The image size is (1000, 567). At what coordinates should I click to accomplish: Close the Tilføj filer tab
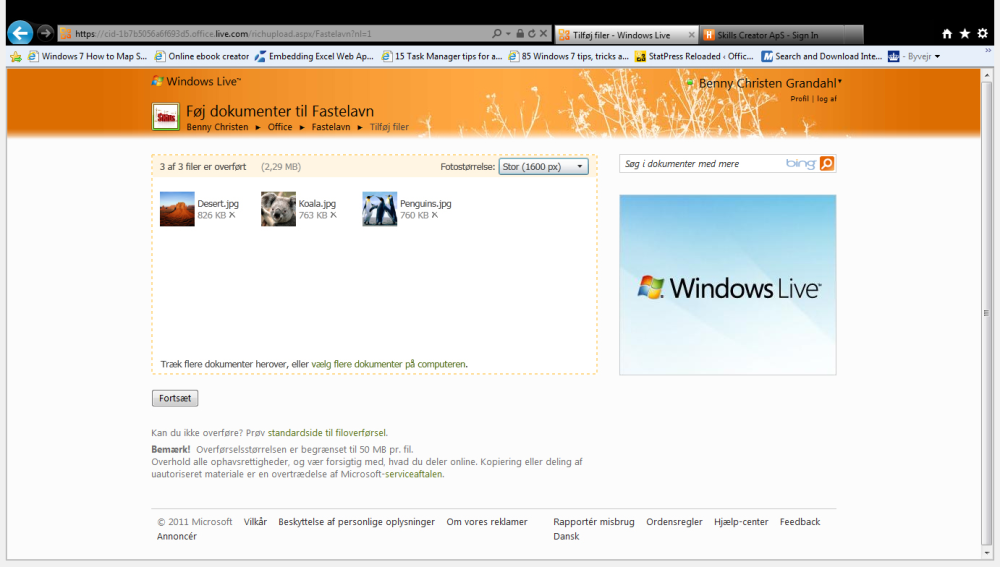tap(691, 35)
